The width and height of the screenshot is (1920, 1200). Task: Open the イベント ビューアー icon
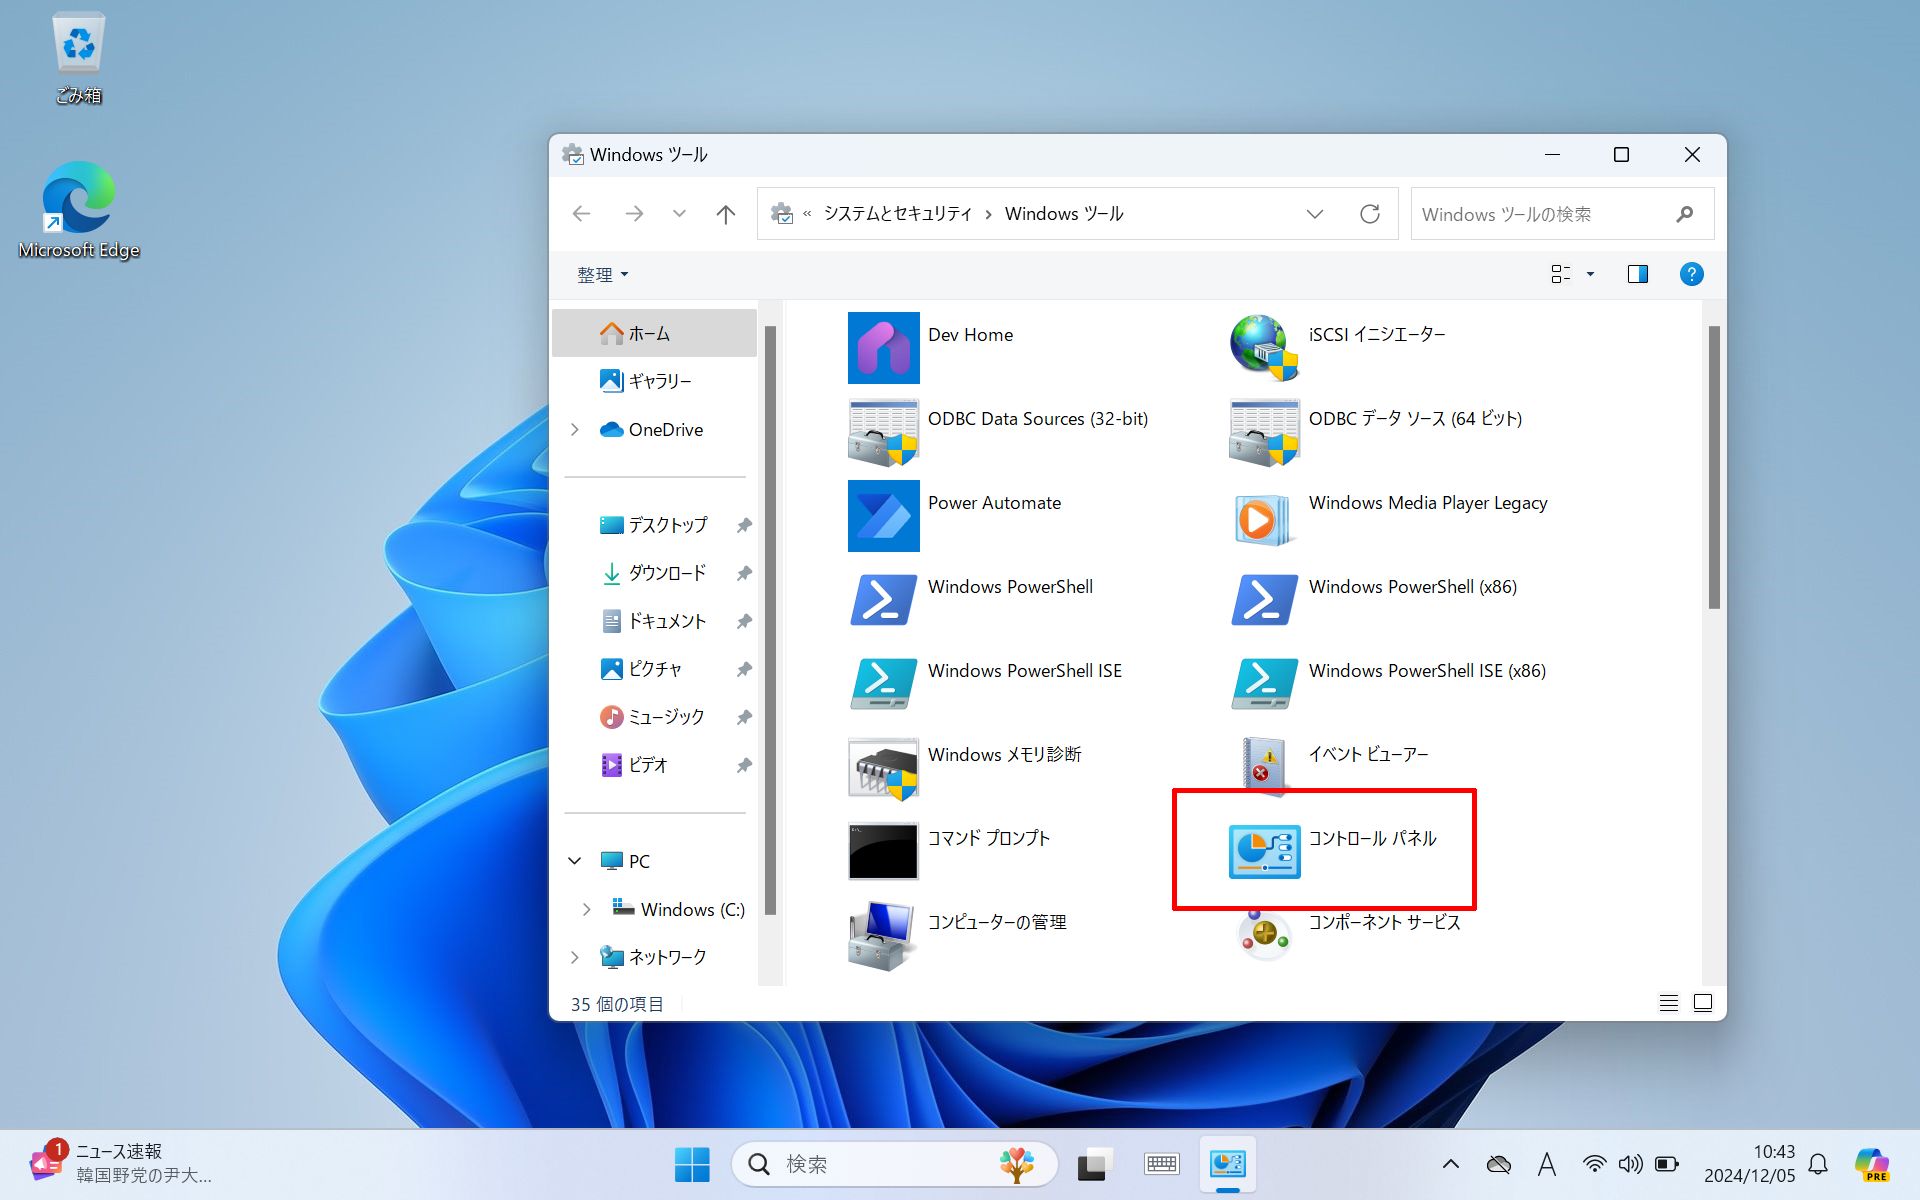coord(1264,768)
